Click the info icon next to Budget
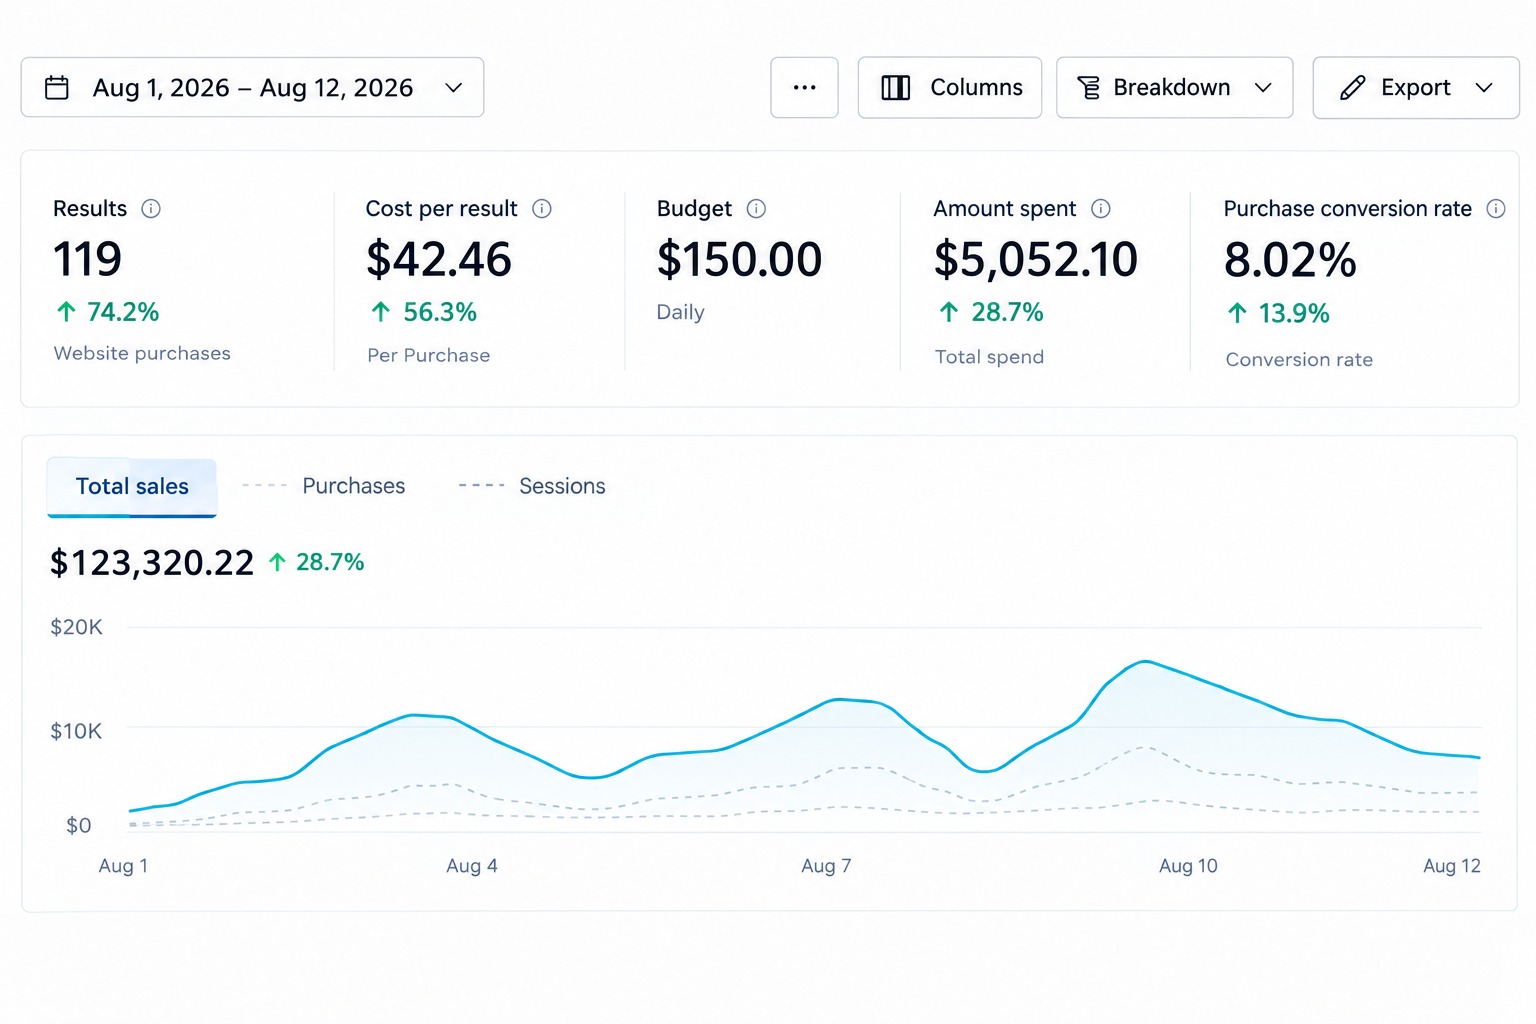The image size is (1536, 1024). (756, 208)
